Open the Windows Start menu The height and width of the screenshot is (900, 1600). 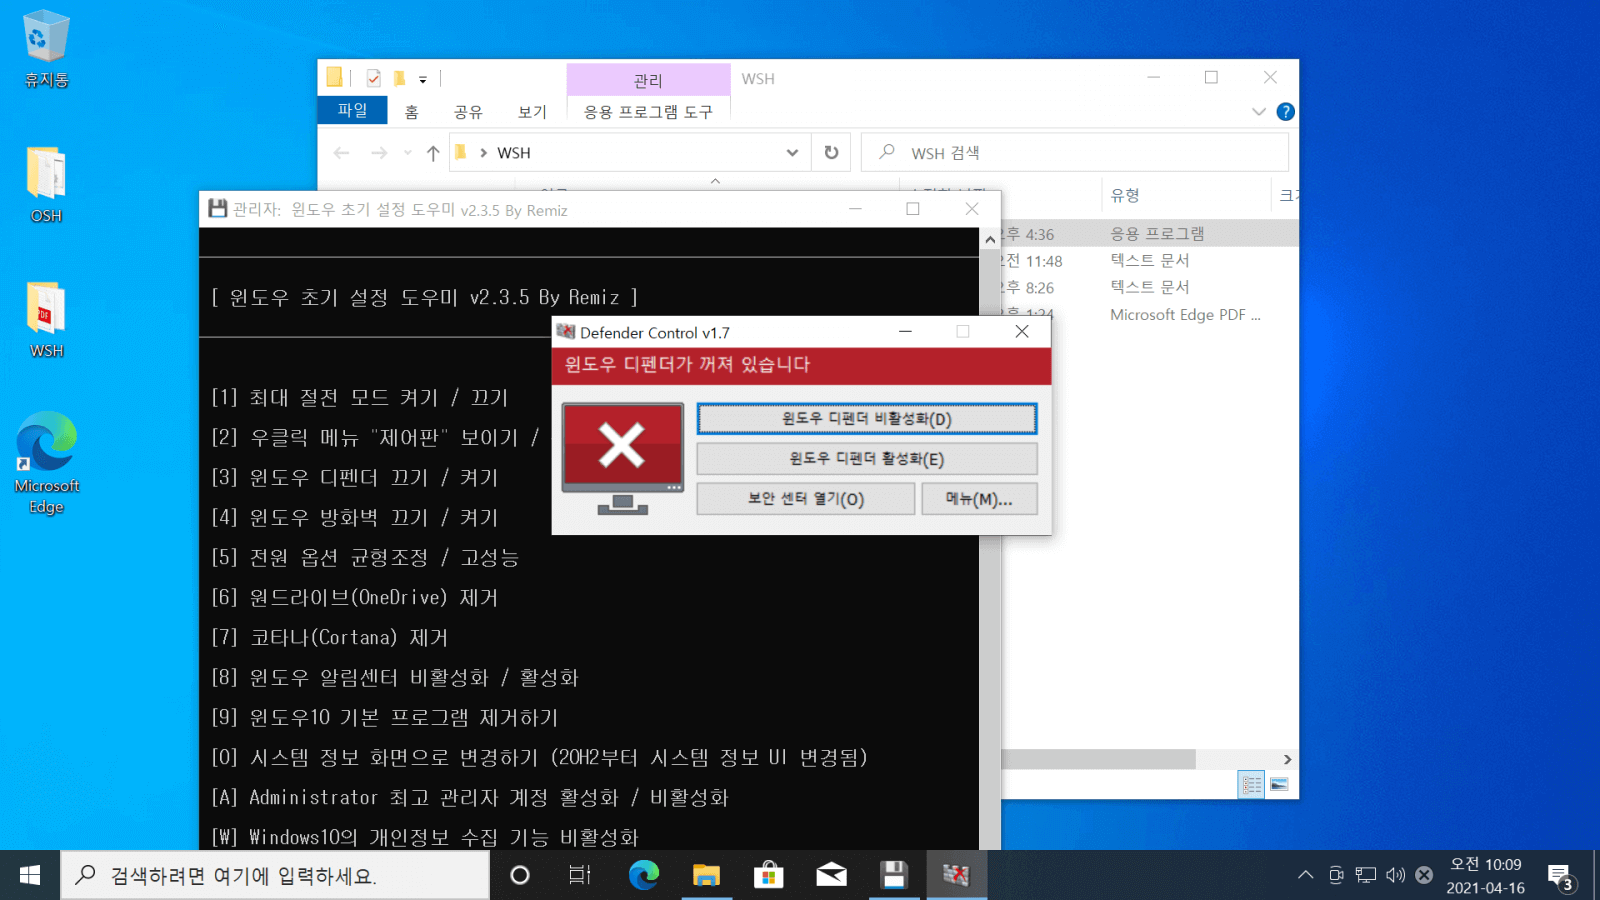click(x=30, y=875)
